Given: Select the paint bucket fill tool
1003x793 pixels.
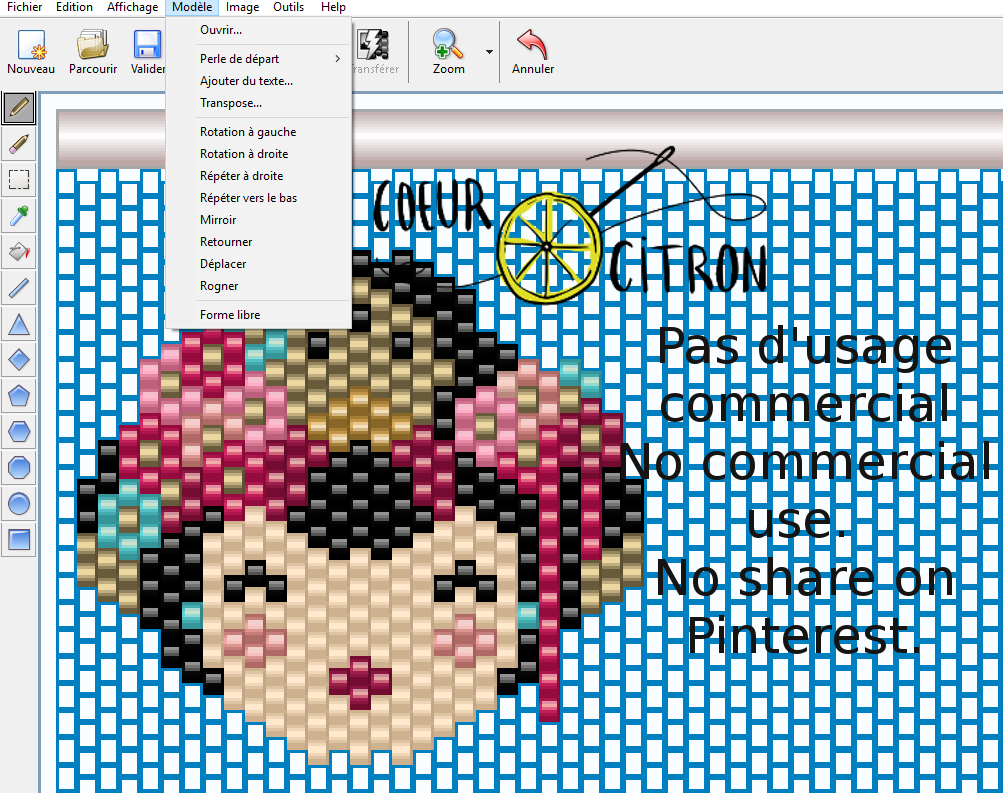Looking at the screenshot, I should (x=19, y=252).
